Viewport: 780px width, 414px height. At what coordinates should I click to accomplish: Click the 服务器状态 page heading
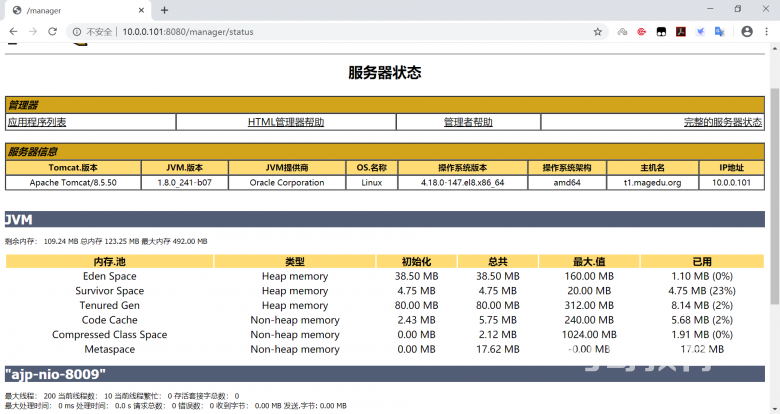tap(385, 73)
